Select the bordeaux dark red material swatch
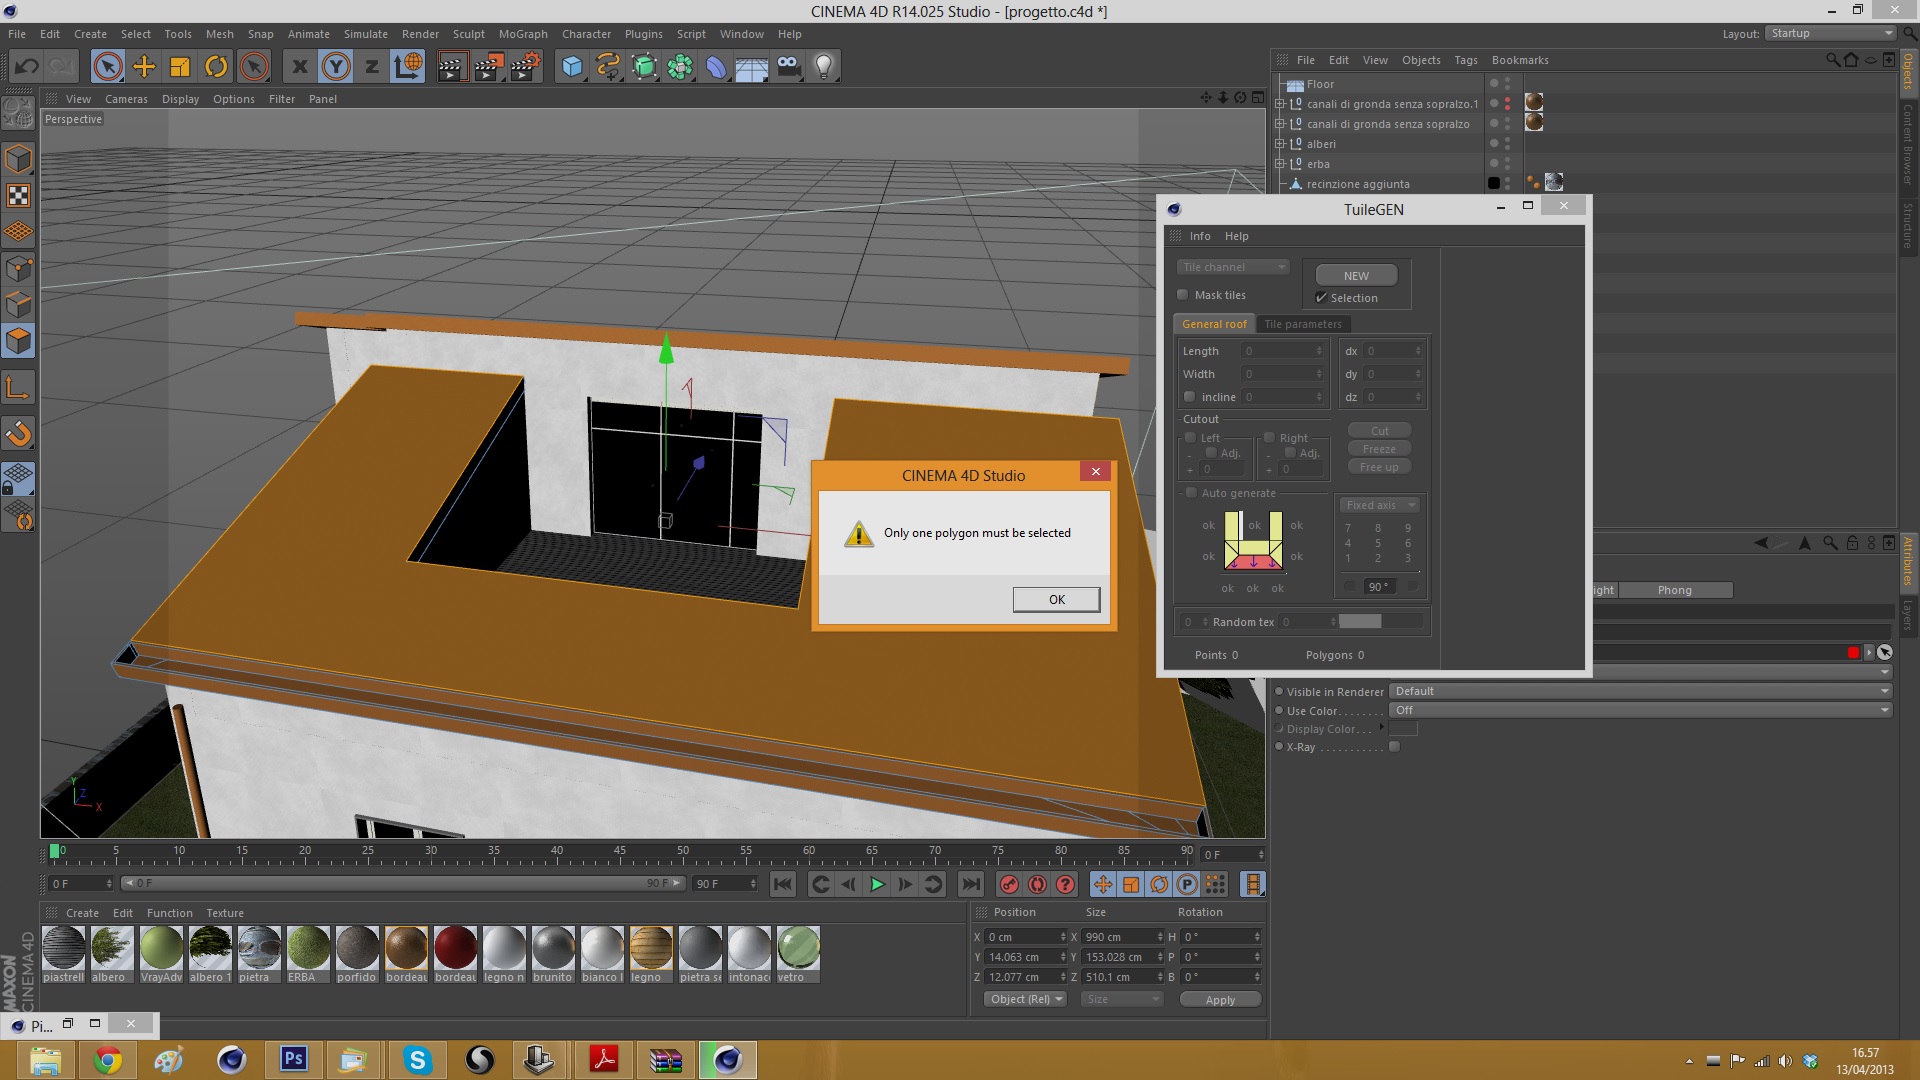Image resolution: width=1920 pixels, height=1080 pixels. point(456,948)
